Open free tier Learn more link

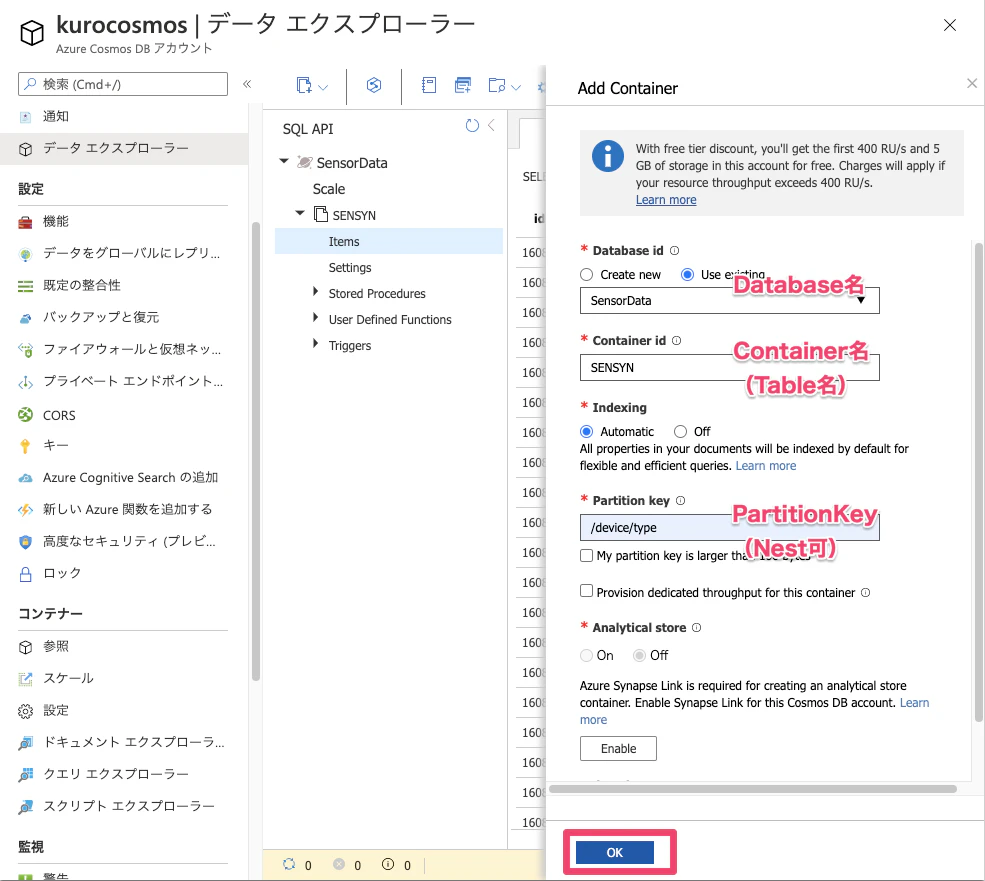click(x=666, y=200)
